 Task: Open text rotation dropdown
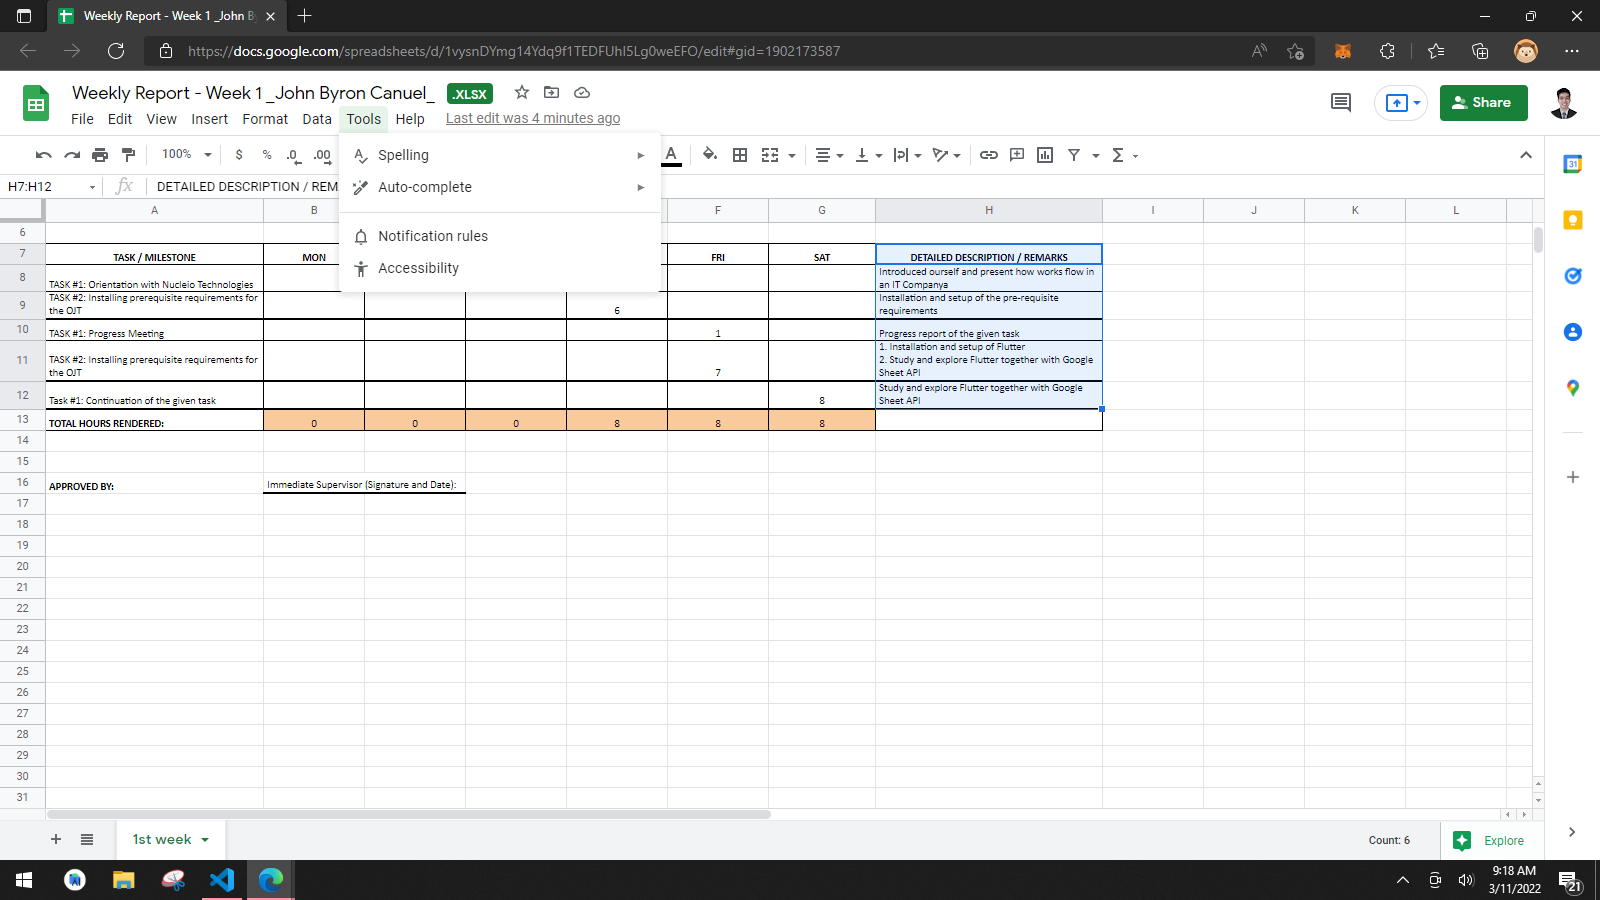(946, 155)
